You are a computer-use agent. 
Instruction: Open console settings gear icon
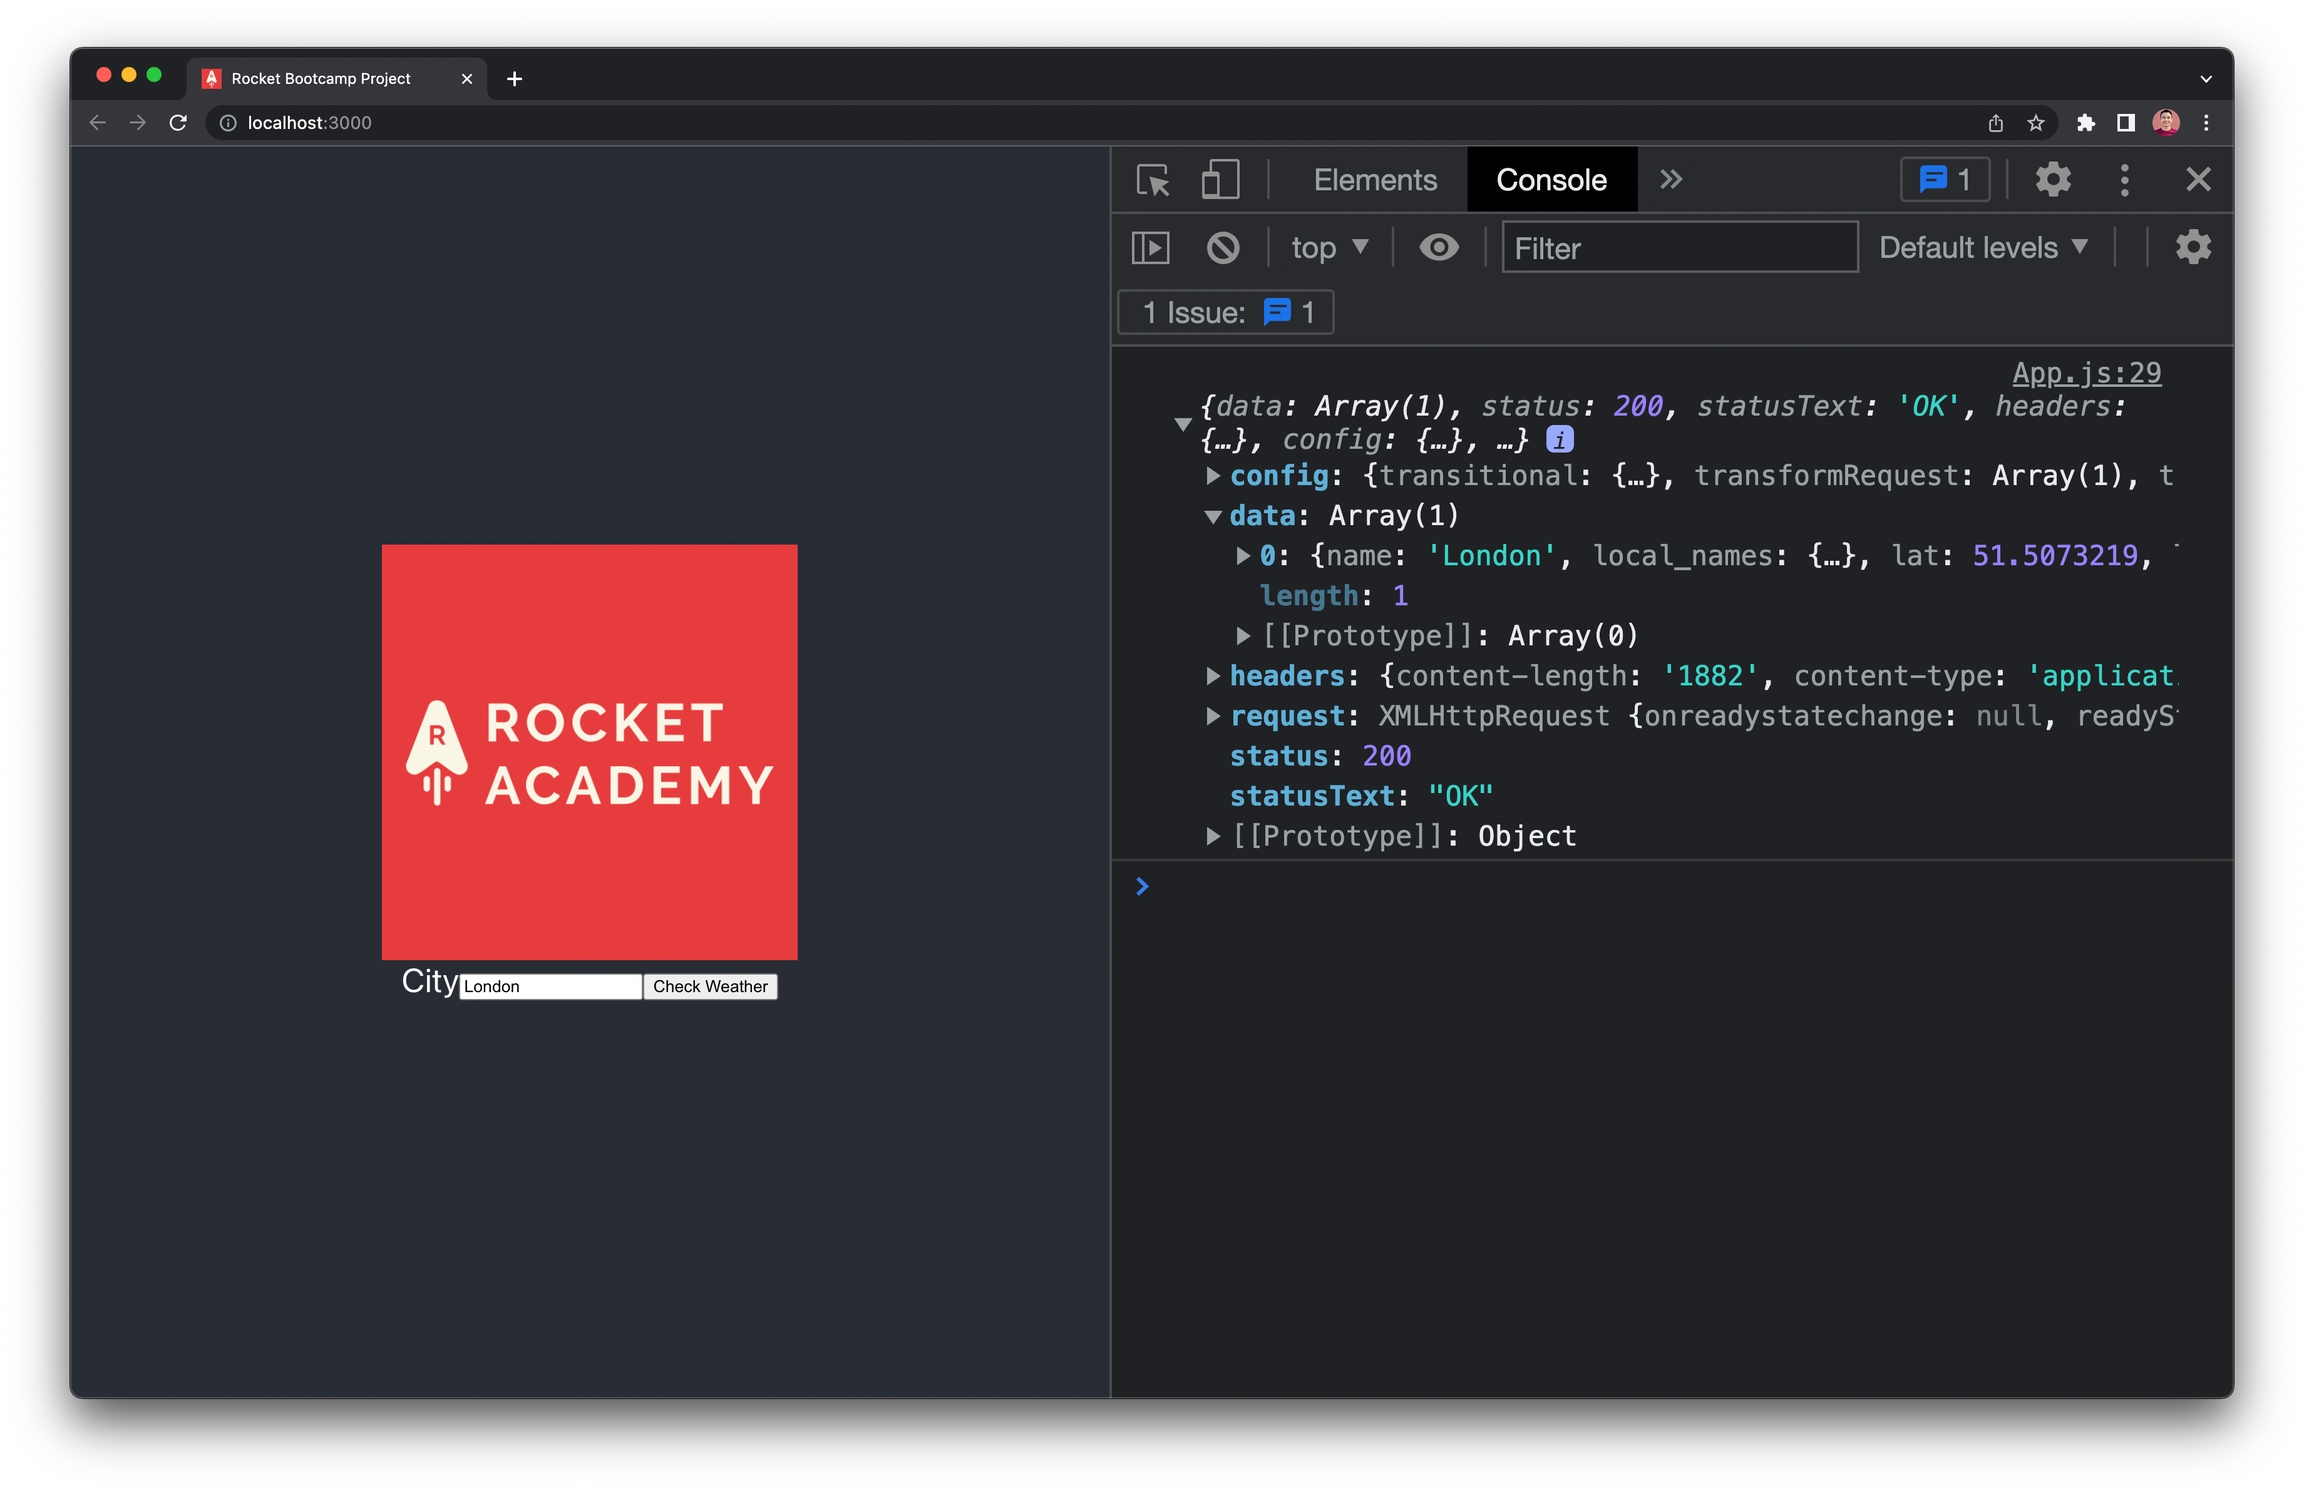[x=2192, y=247]
